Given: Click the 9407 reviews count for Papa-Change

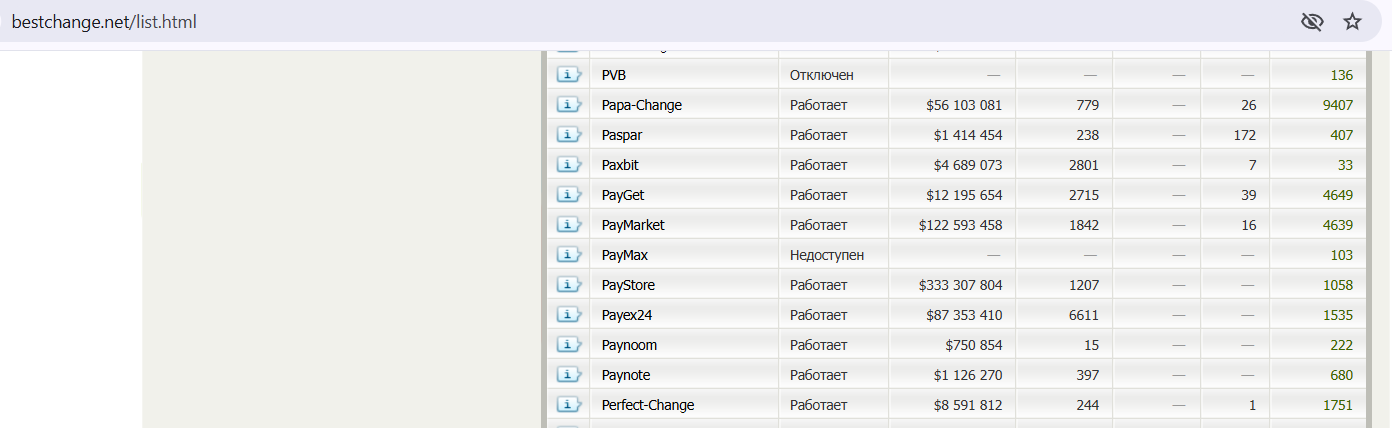Looking at the screenshot, I should pyautogui.click(x=1337, y=105).
